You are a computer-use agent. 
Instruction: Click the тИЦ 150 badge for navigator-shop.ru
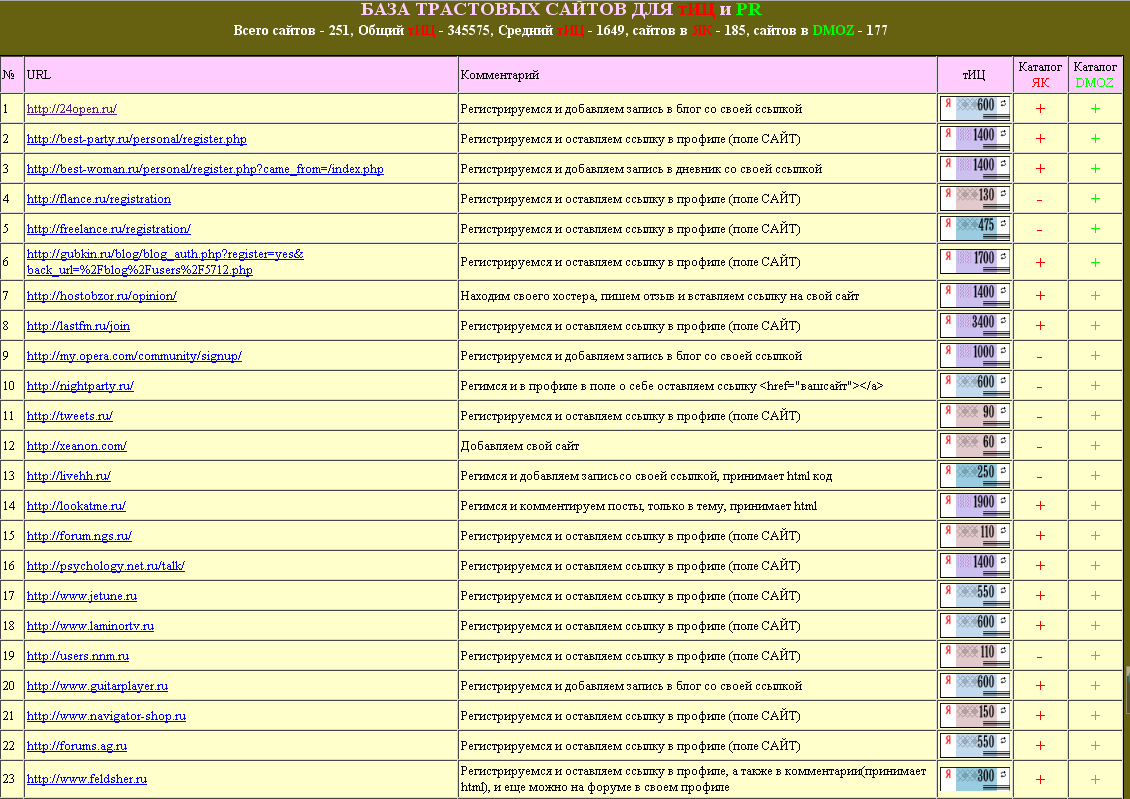pyautogui.click(x=975, y=715)
